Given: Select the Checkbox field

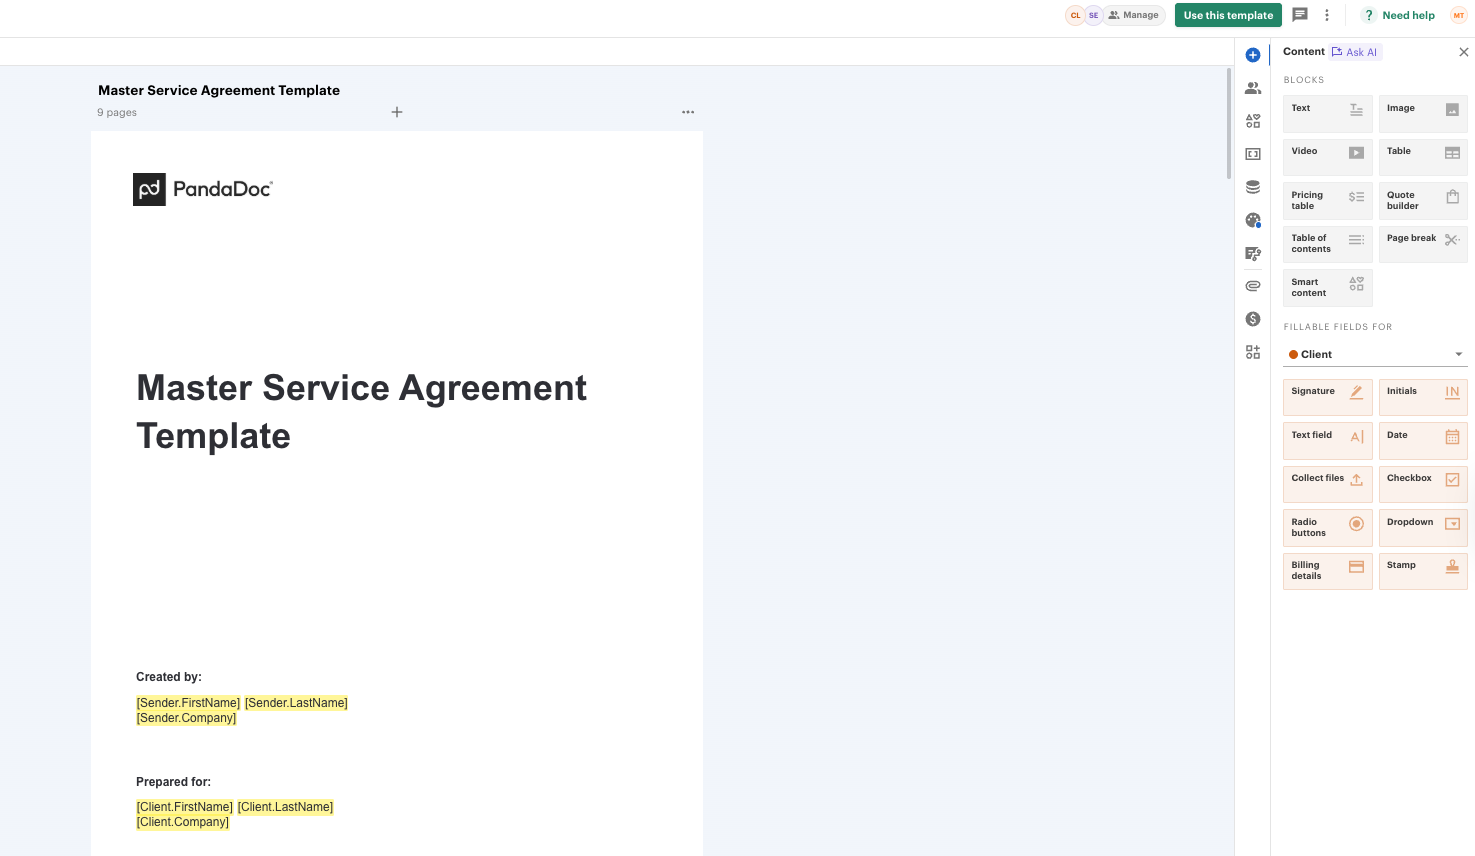Looking at the screenshot, I should pos(1423,484).
